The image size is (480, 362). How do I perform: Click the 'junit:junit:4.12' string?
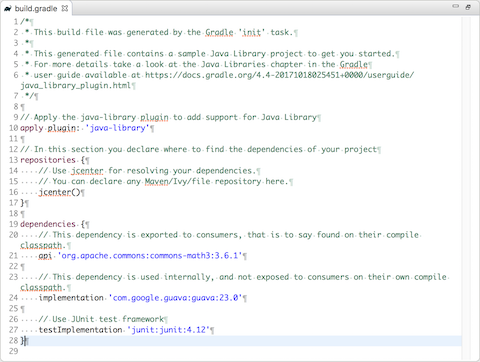[169, 330]
